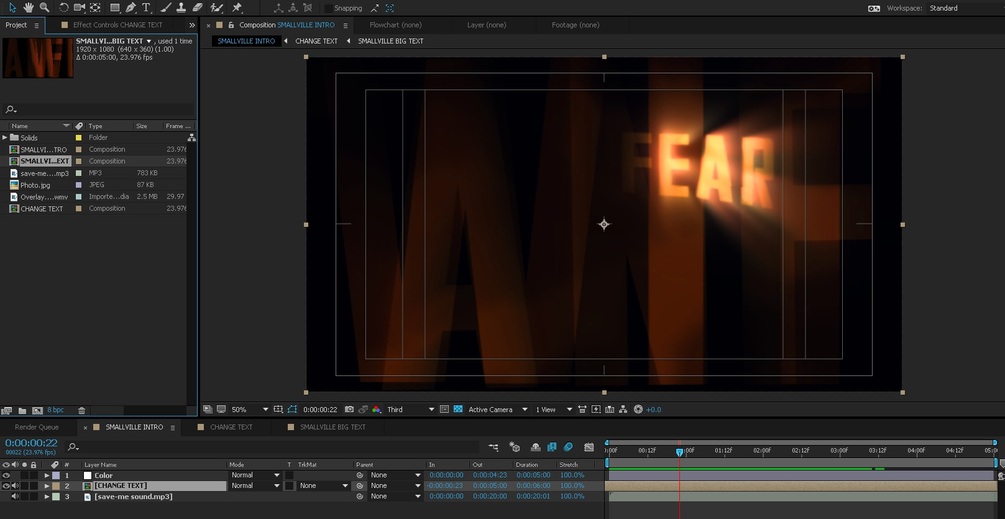Open TrkMat dropdown for CHANGE TEXT layer
The image size is (1005, 519).
(324, 486)
